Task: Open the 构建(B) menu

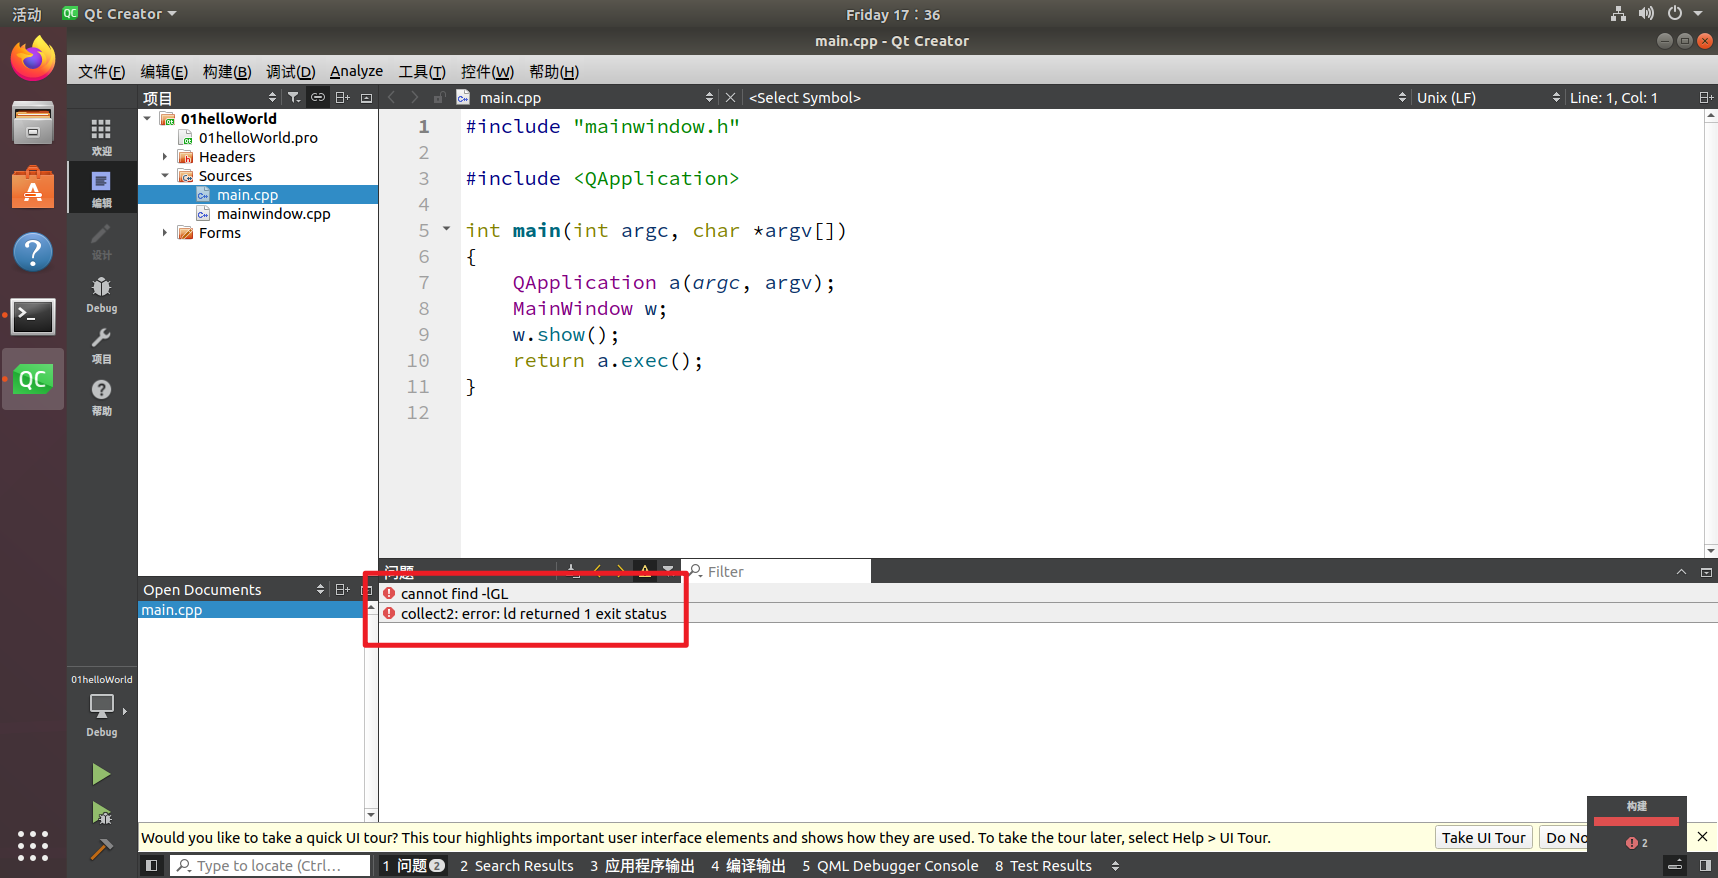Action: click(227, 71)
